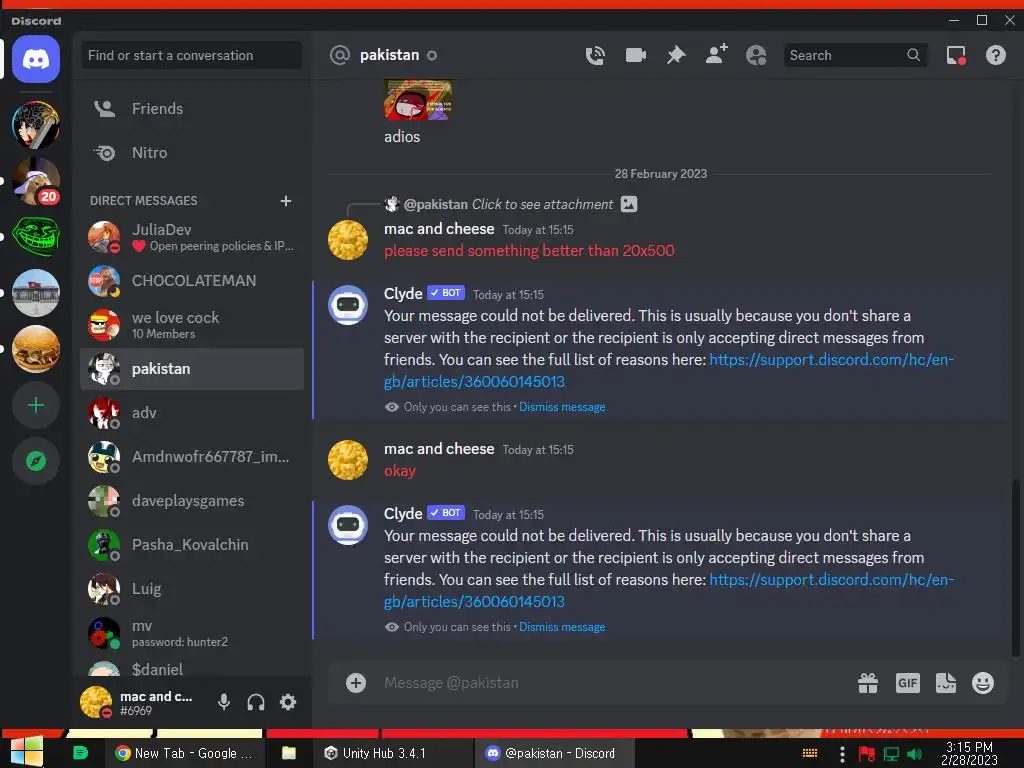Click the volume speaker tray icon
Image resolution: width=1024 pixels, height=768 pixels.
pos(914,754)
